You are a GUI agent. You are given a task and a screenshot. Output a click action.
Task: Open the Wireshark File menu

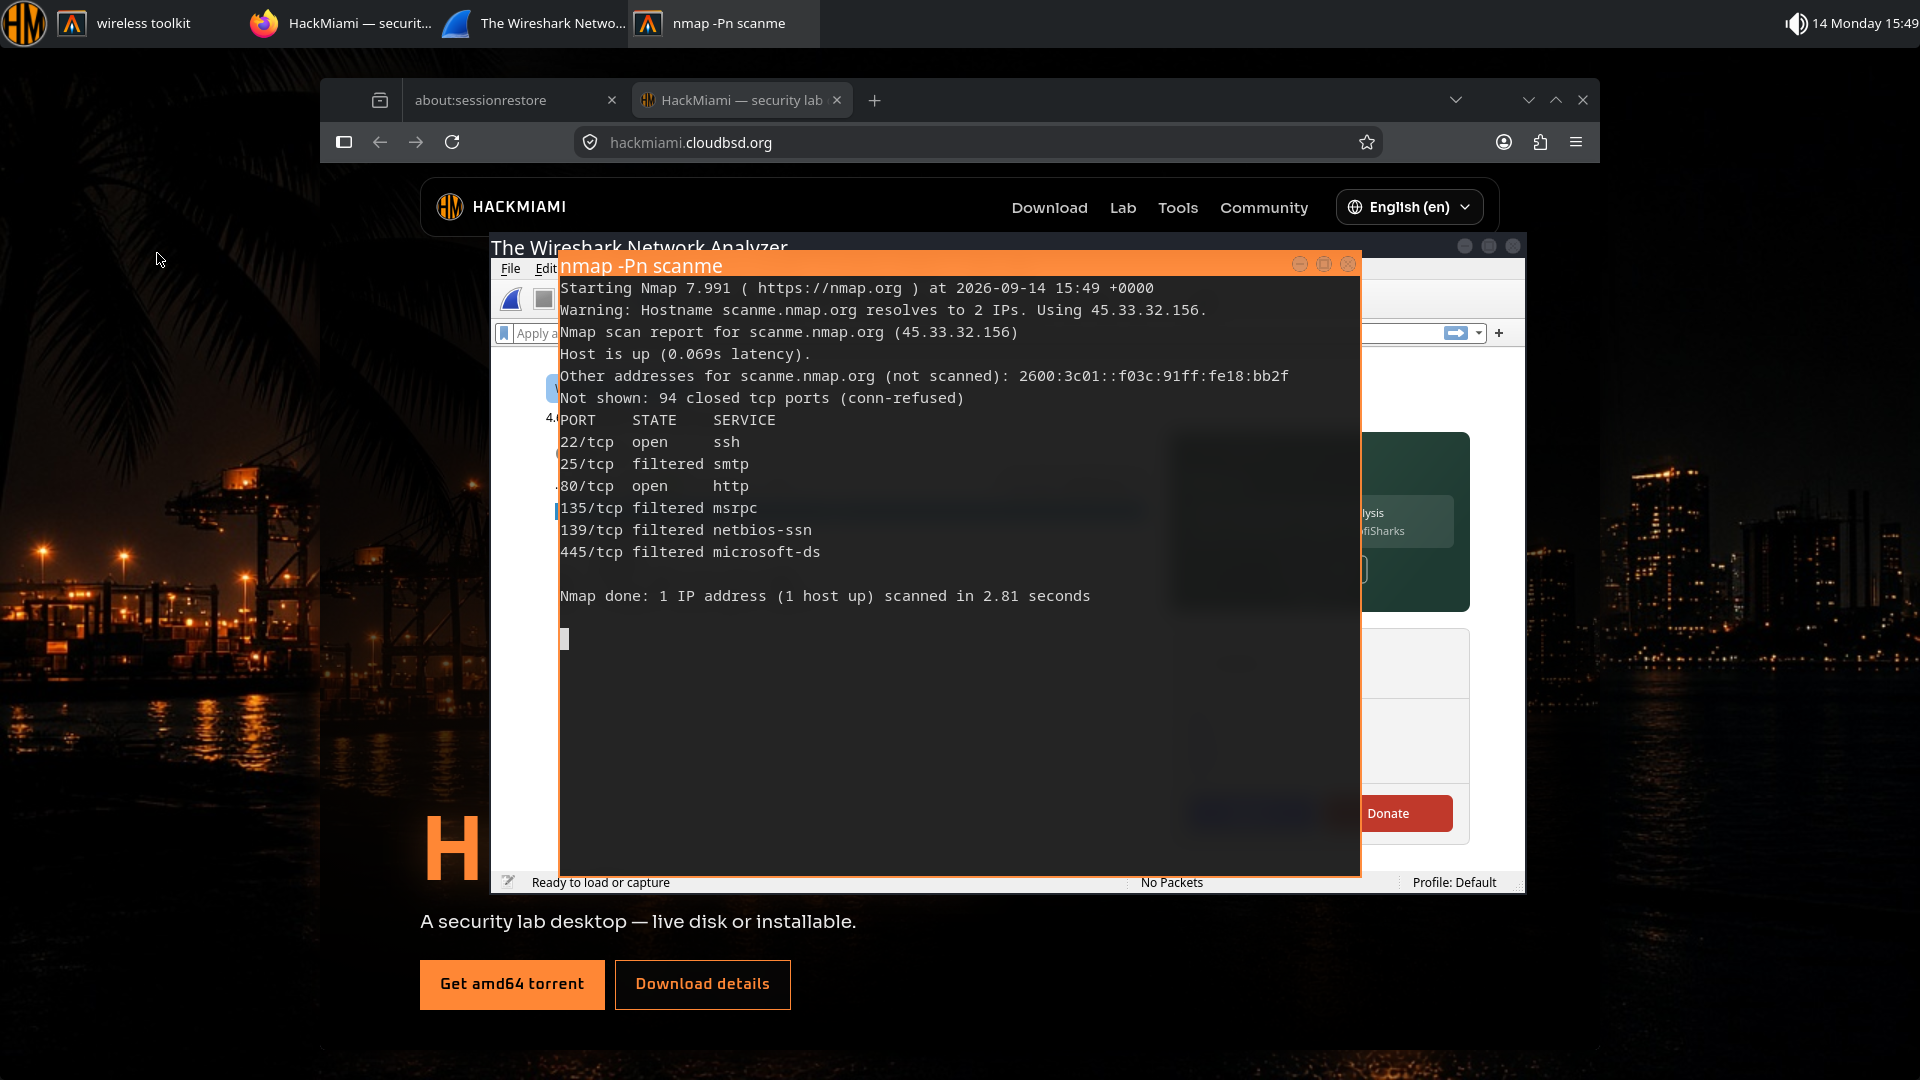tap(510, 269)
